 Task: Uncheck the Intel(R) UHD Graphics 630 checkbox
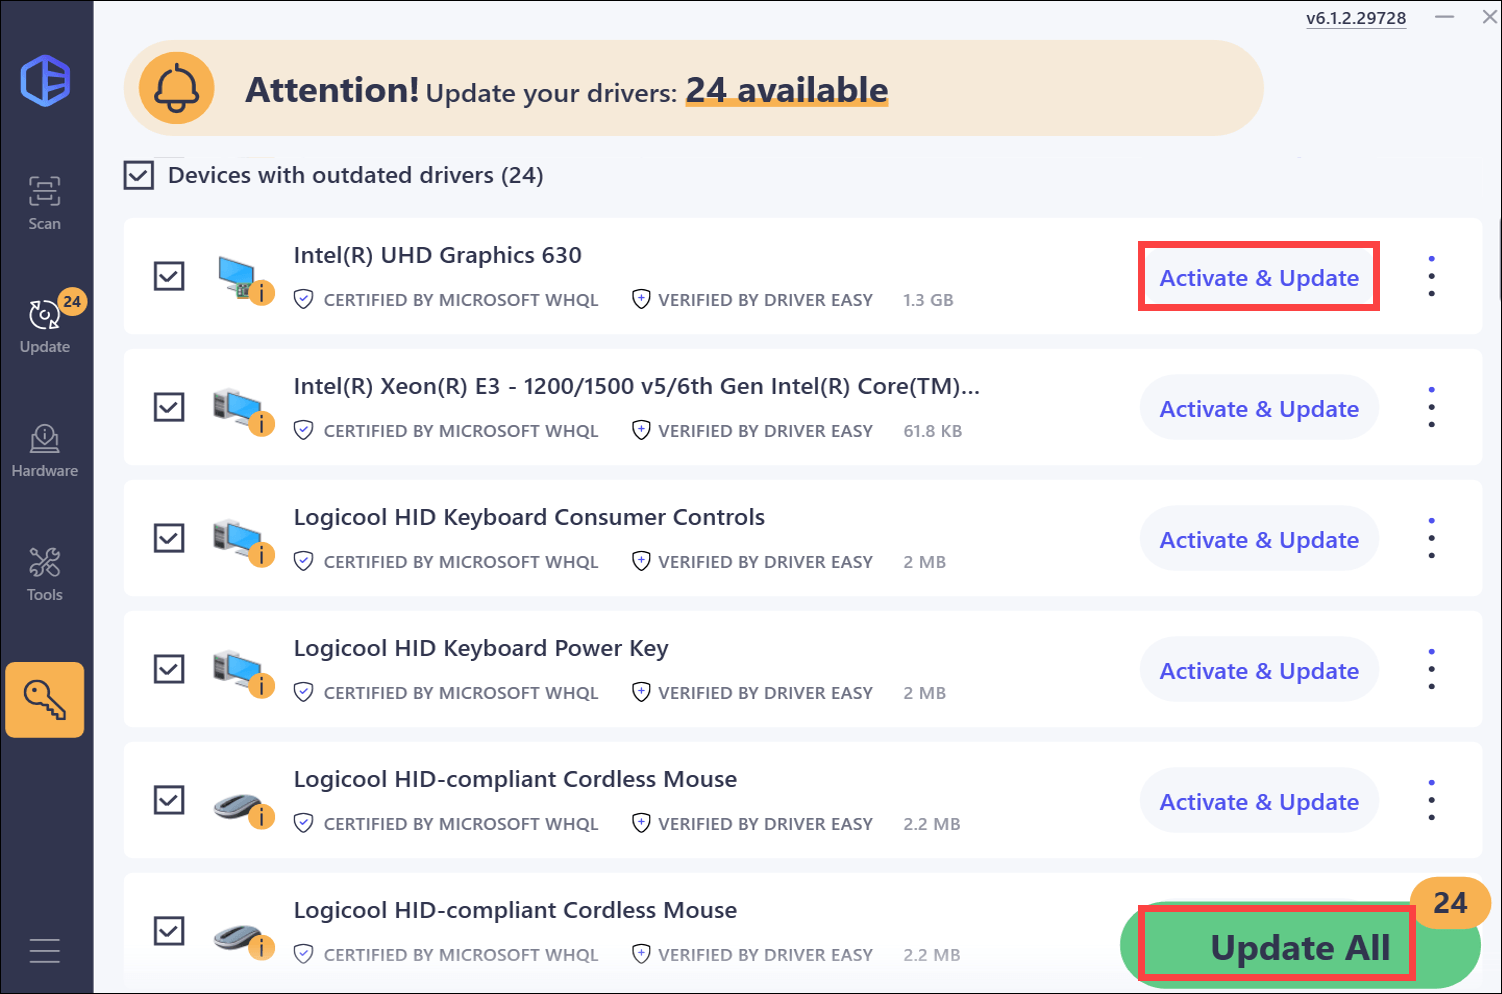169,276
